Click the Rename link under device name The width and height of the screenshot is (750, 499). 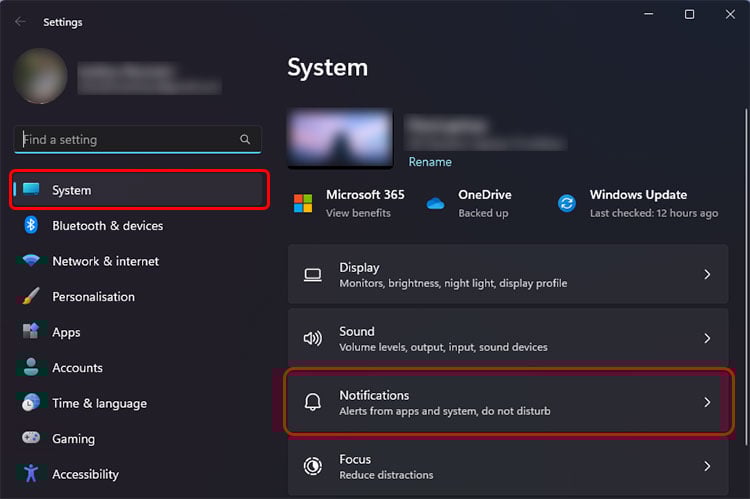pyautogui.click(x=430, y=162)
